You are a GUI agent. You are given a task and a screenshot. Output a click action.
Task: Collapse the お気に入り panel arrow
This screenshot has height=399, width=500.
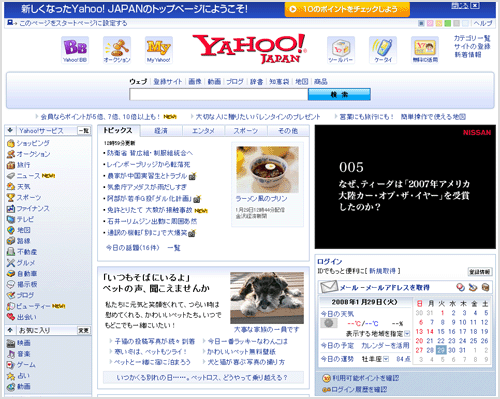pyautogui.click(x=10, y=330)
